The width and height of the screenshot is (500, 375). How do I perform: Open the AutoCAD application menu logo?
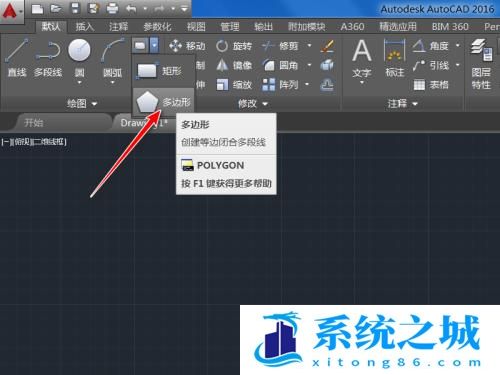pyautogui.click(x=11, y=11)
